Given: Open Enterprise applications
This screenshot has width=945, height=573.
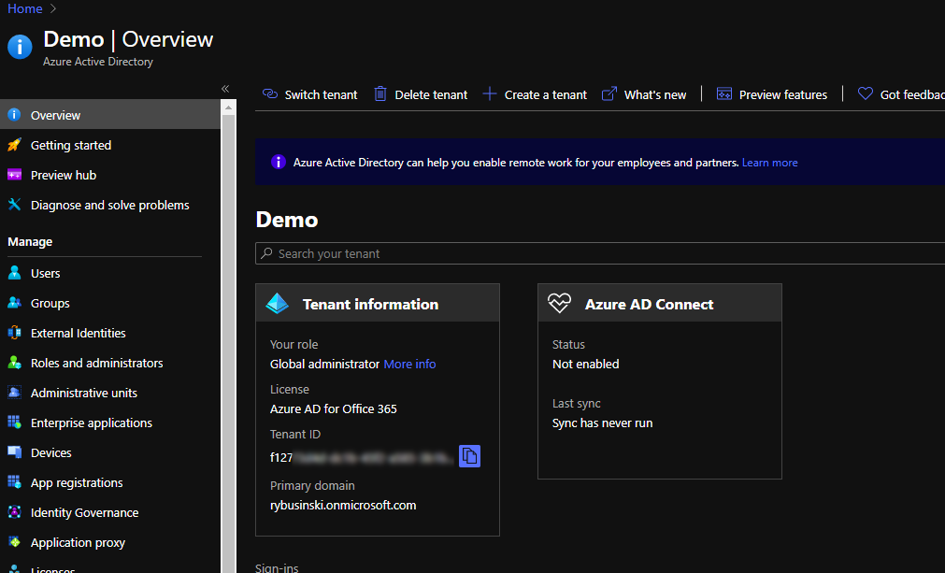Looking at the screenshot, I should pos(91,423).
